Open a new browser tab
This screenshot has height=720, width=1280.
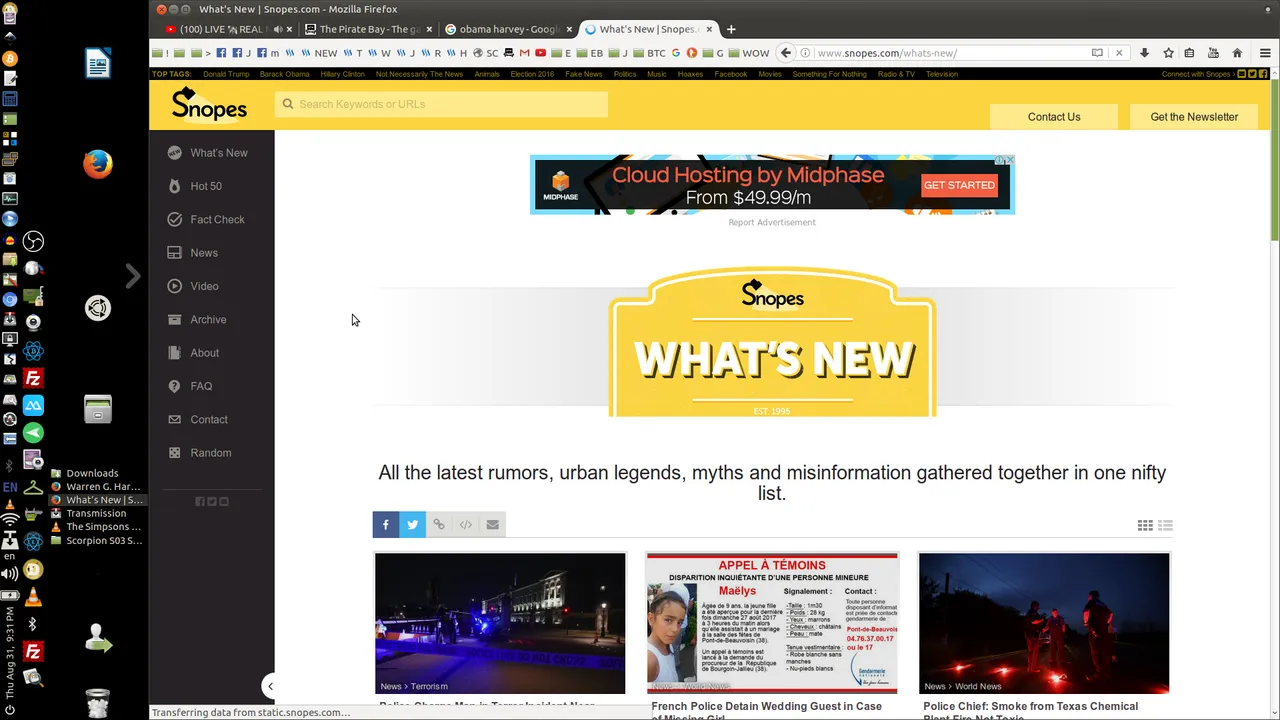(731, 29)
